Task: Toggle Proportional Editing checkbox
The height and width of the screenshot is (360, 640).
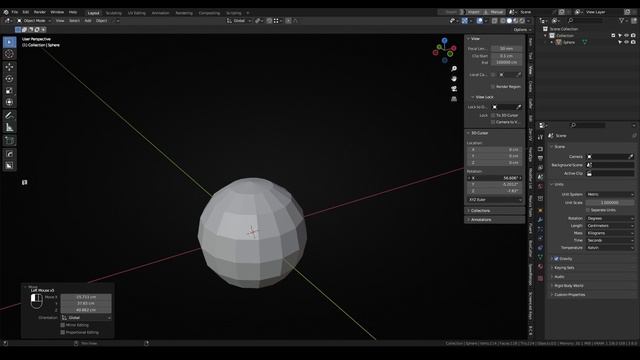Action: [x=62, y=332]
